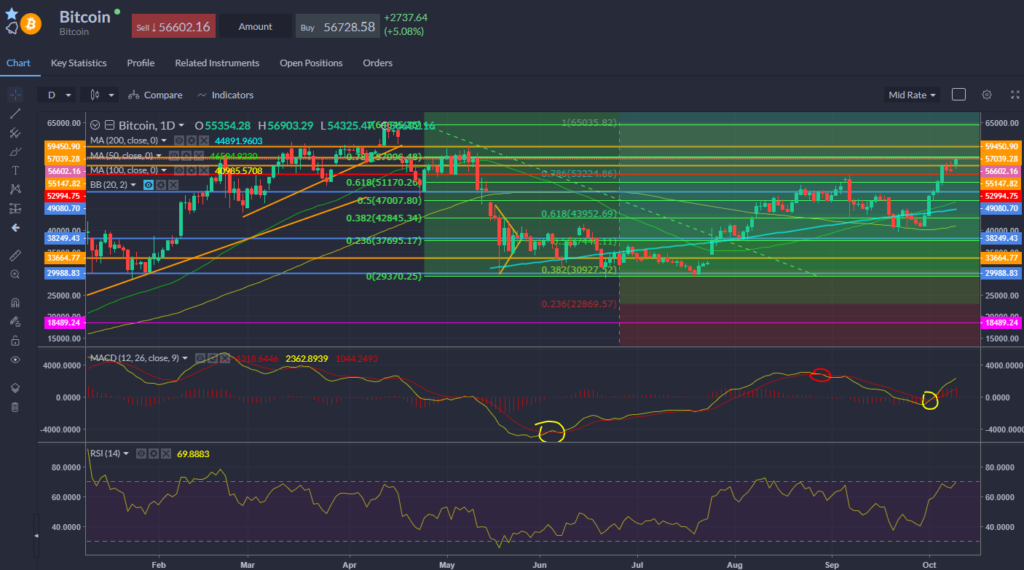Open the Mid Rate dropdown
Viewport: 1024px width, 570px height.
(912, 95)
